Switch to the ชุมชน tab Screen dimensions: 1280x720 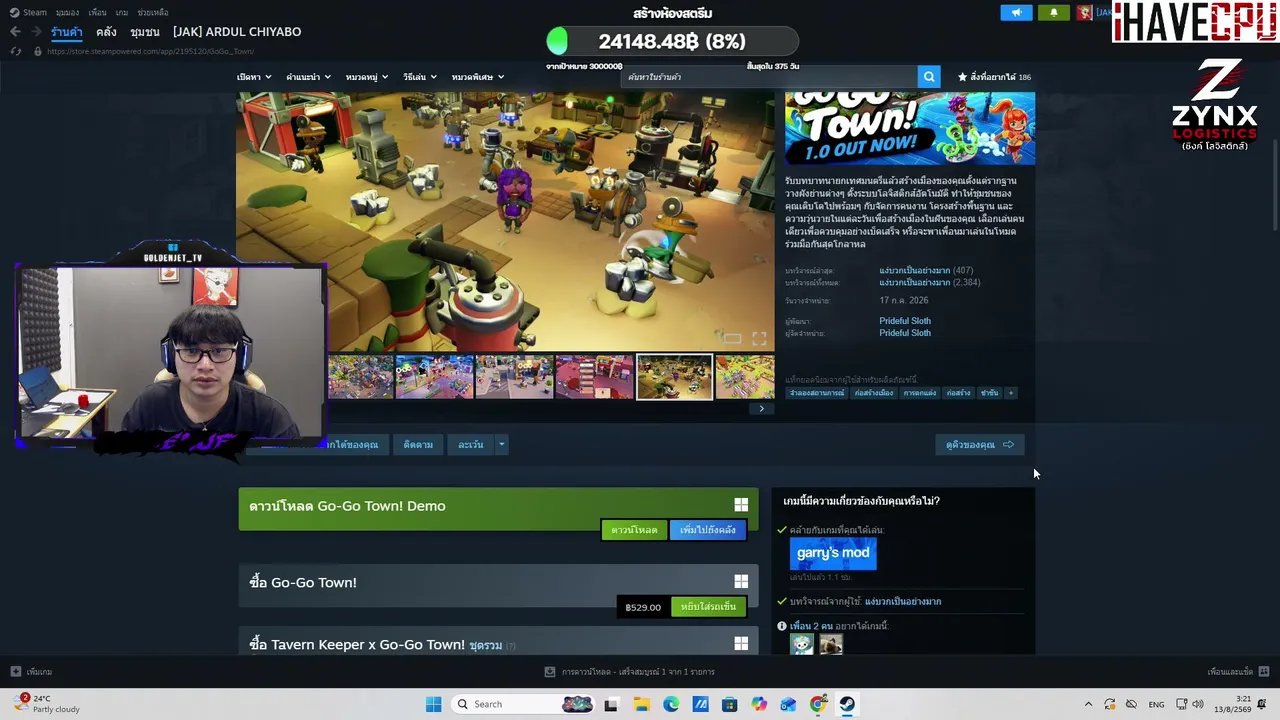click(x=145, y=32)
